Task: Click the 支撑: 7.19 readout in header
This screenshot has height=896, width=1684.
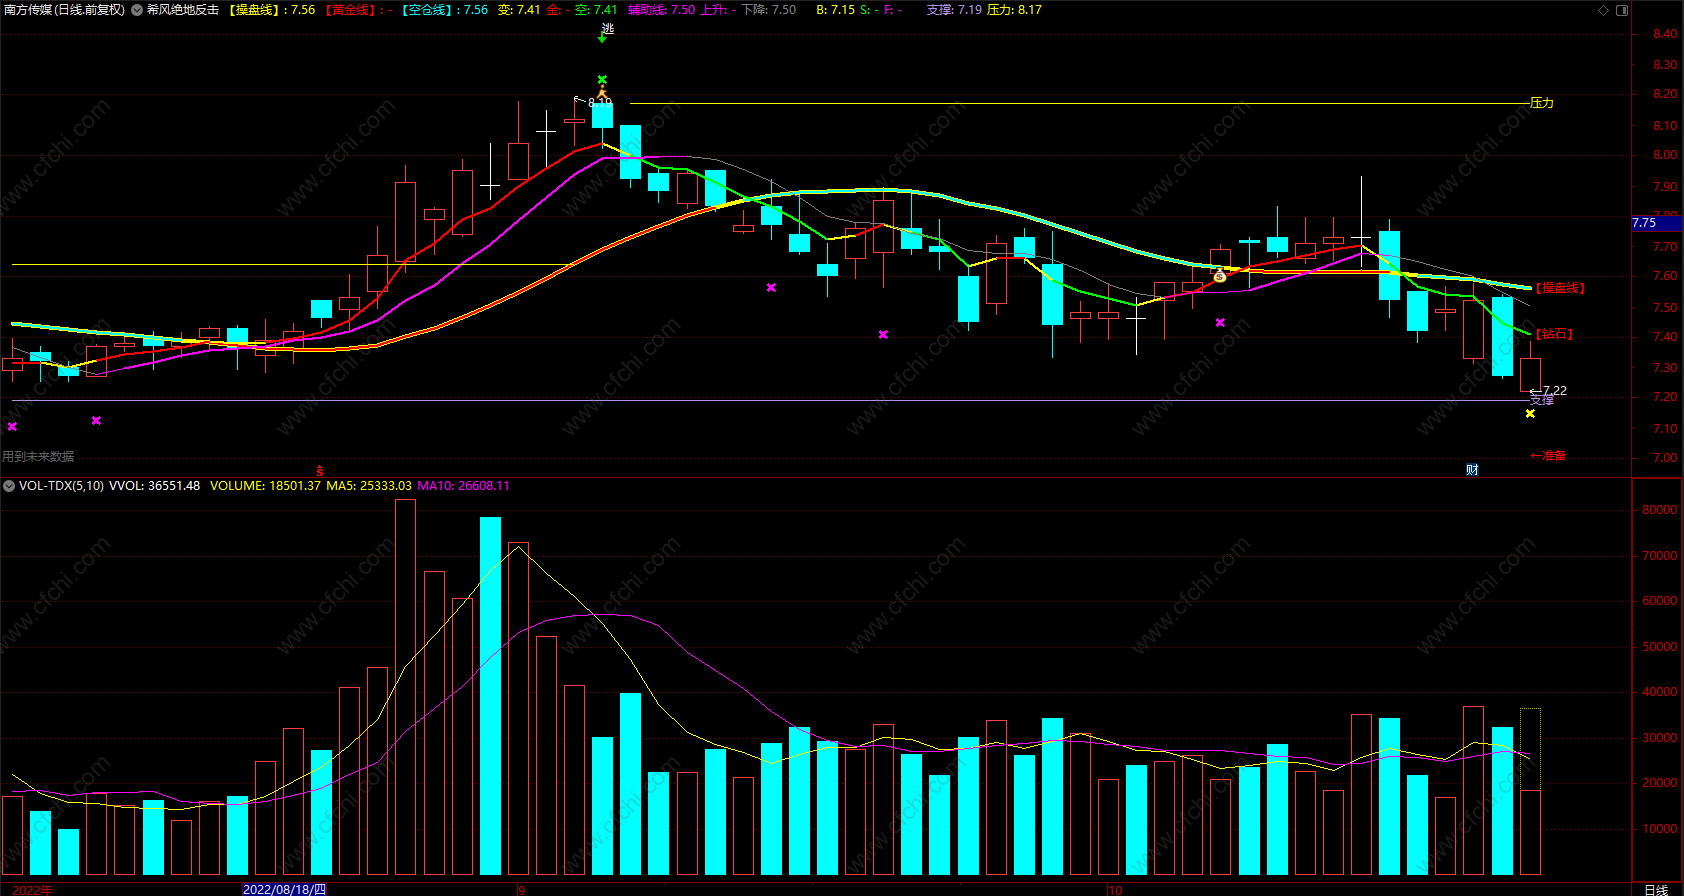Action: coord(954,10)
